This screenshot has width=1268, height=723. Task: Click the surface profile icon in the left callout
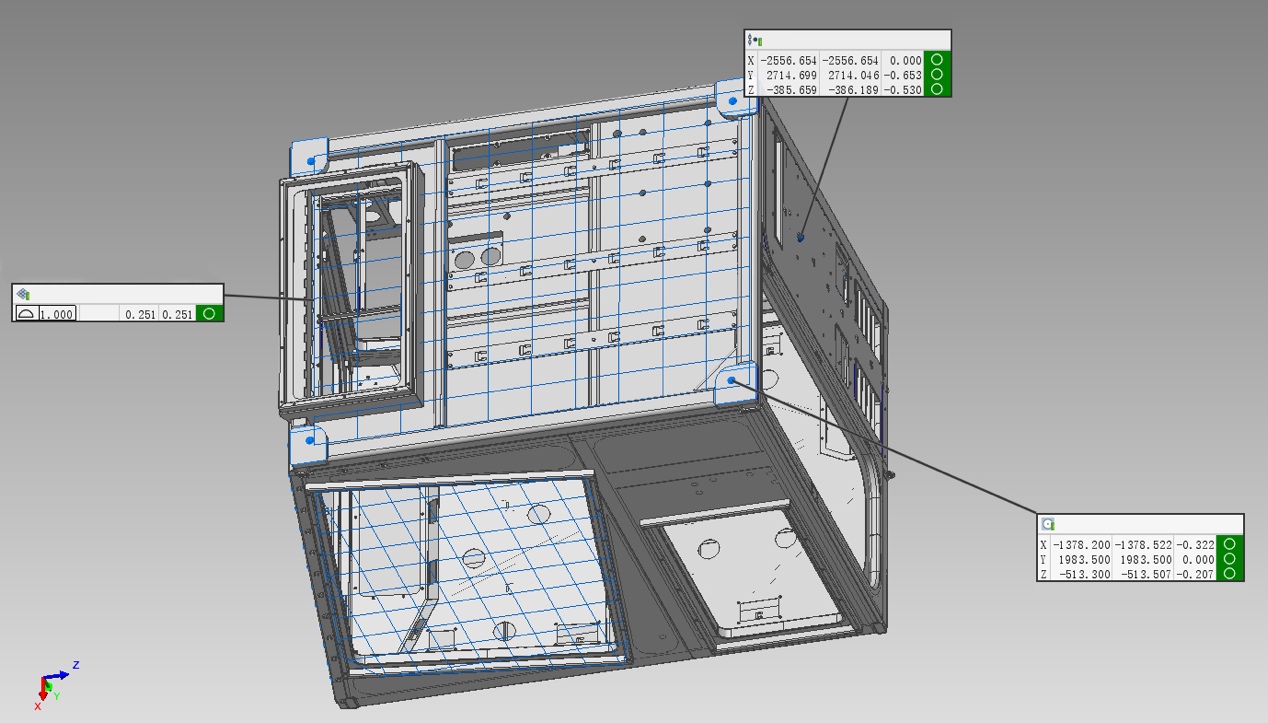(23, 294)
